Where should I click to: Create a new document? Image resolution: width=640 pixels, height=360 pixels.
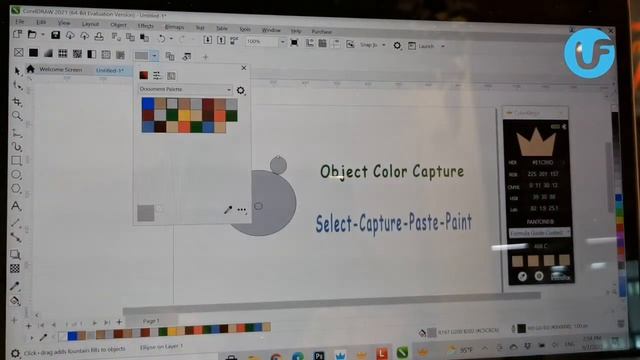pos(18,34)
